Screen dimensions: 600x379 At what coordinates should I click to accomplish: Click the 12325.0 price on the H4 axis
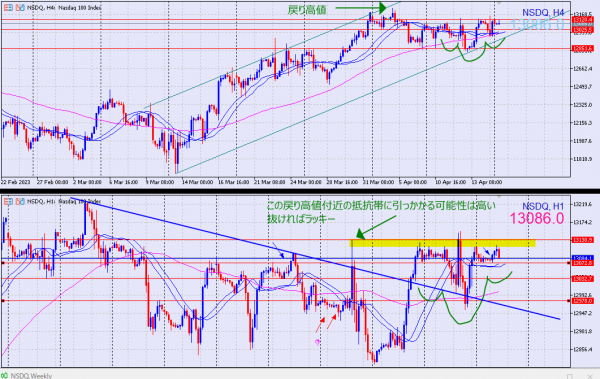(582, 105)
